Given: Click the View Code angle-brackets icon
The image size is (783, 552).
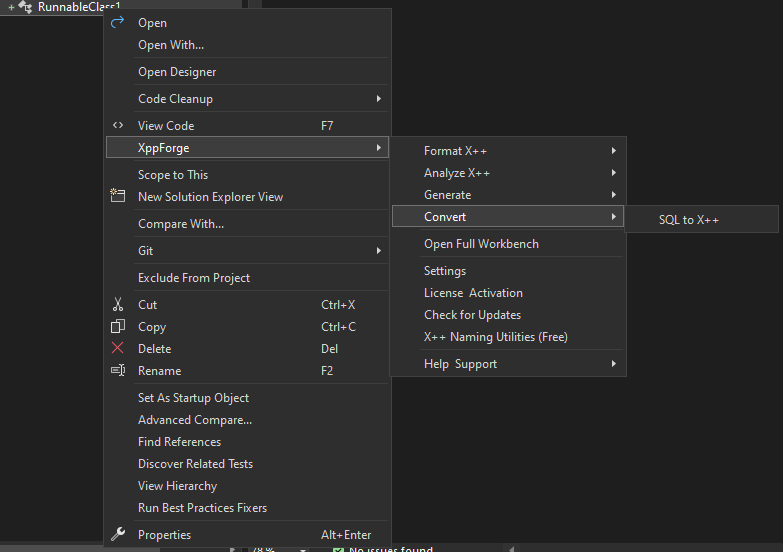Looking at the screenshot, I should (118, 125).
